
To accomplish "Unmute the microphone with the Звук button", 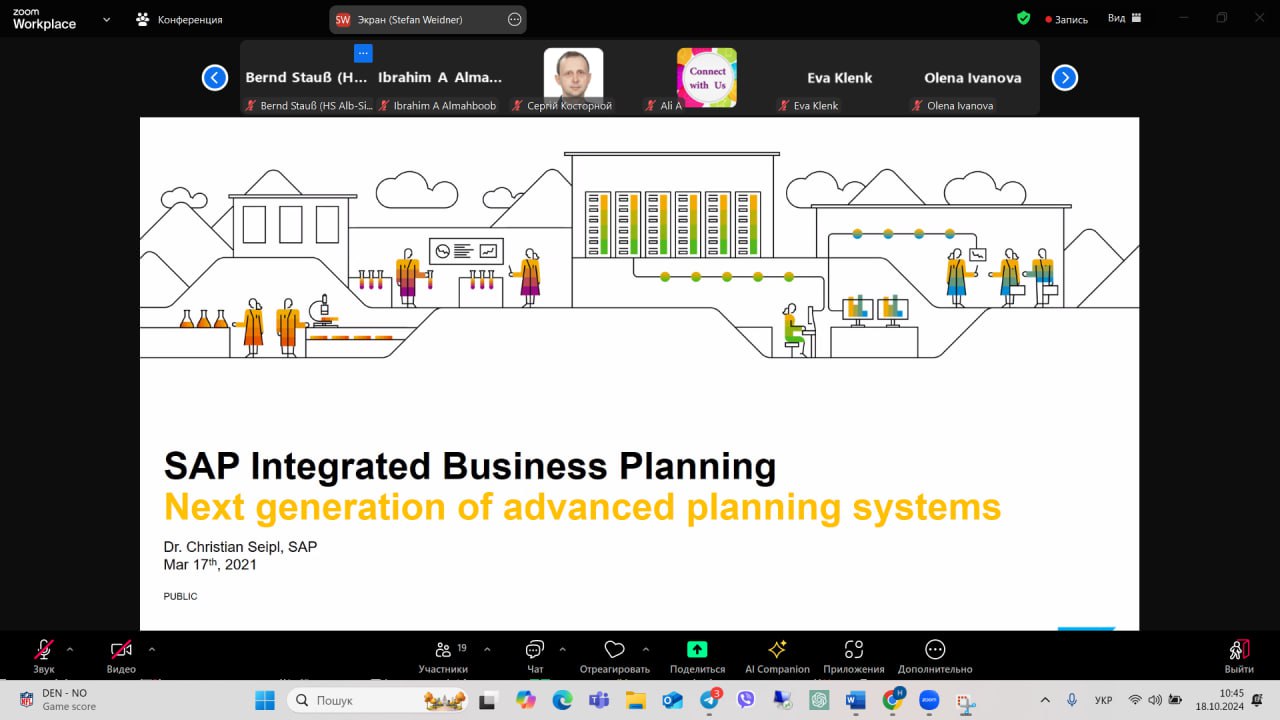I will (x=44, y=651).
